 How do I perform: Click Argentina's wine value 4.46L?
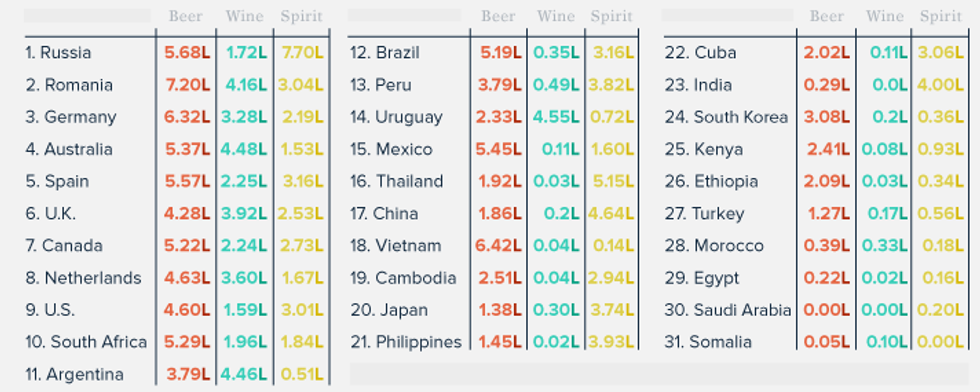(x=244, y=374)
